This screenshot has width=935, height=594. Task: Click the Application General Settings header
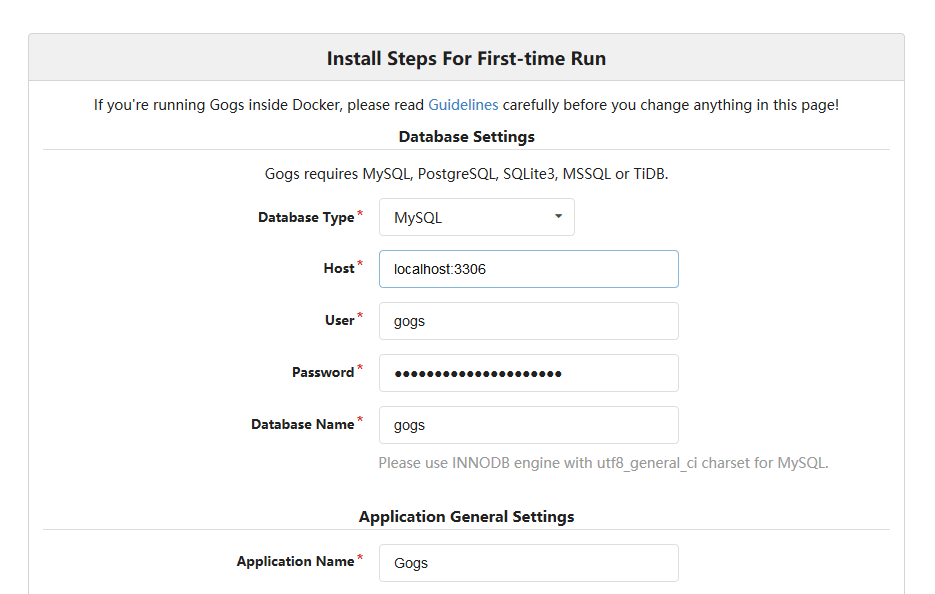click(466, 516)
